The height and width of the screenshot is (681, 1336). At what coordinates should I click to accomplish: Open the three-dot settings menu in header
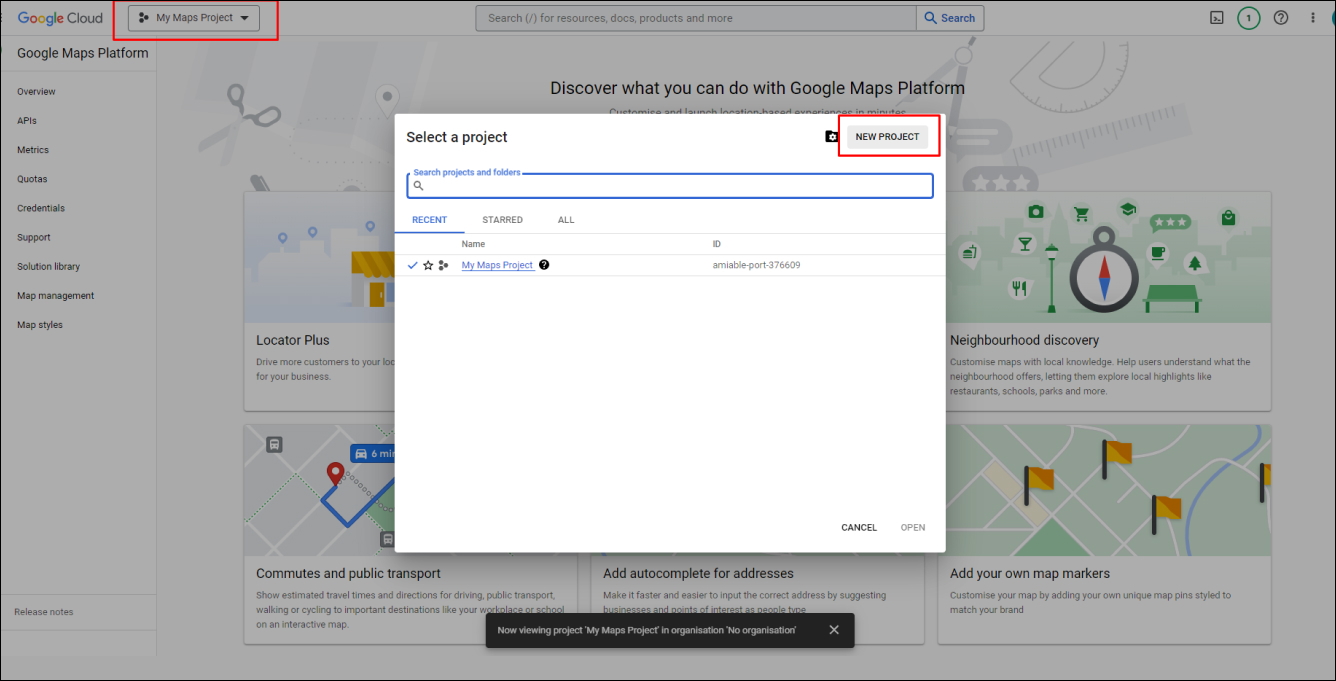click(1313, 18)
